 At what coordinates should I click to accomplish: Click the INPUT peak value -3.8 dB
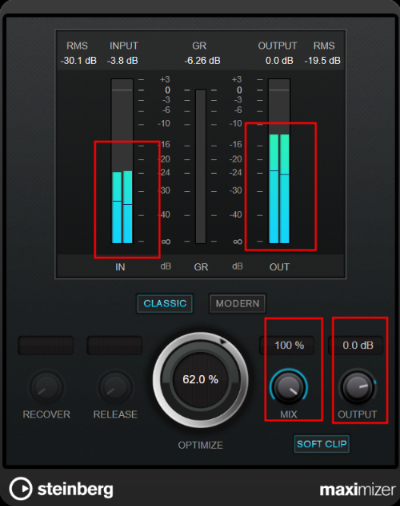point(123,61)
